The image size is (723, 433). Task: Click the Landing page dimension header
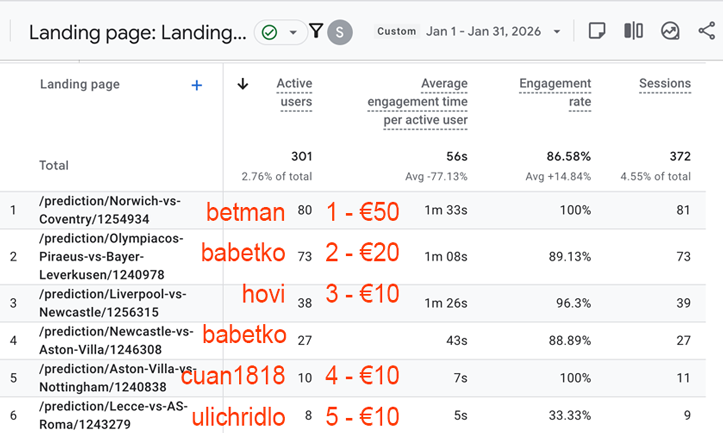tap(79, 84)
